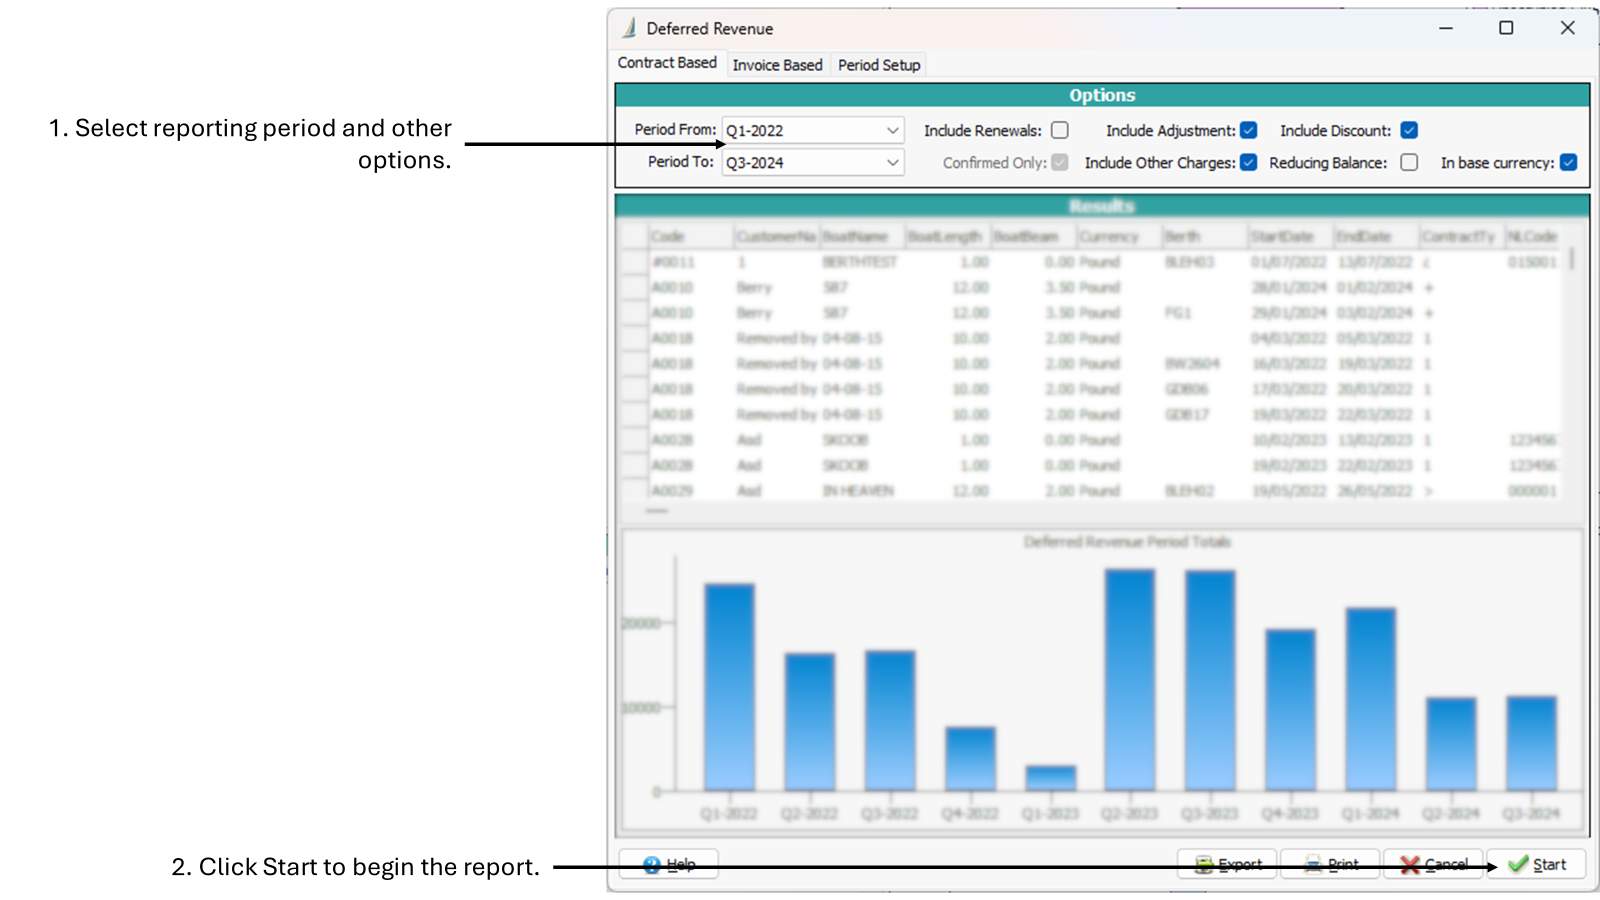1600x900 pixels.
Task: Uncheck the Include Adjustment checkbox
Action: click(x=1248, y=131)
